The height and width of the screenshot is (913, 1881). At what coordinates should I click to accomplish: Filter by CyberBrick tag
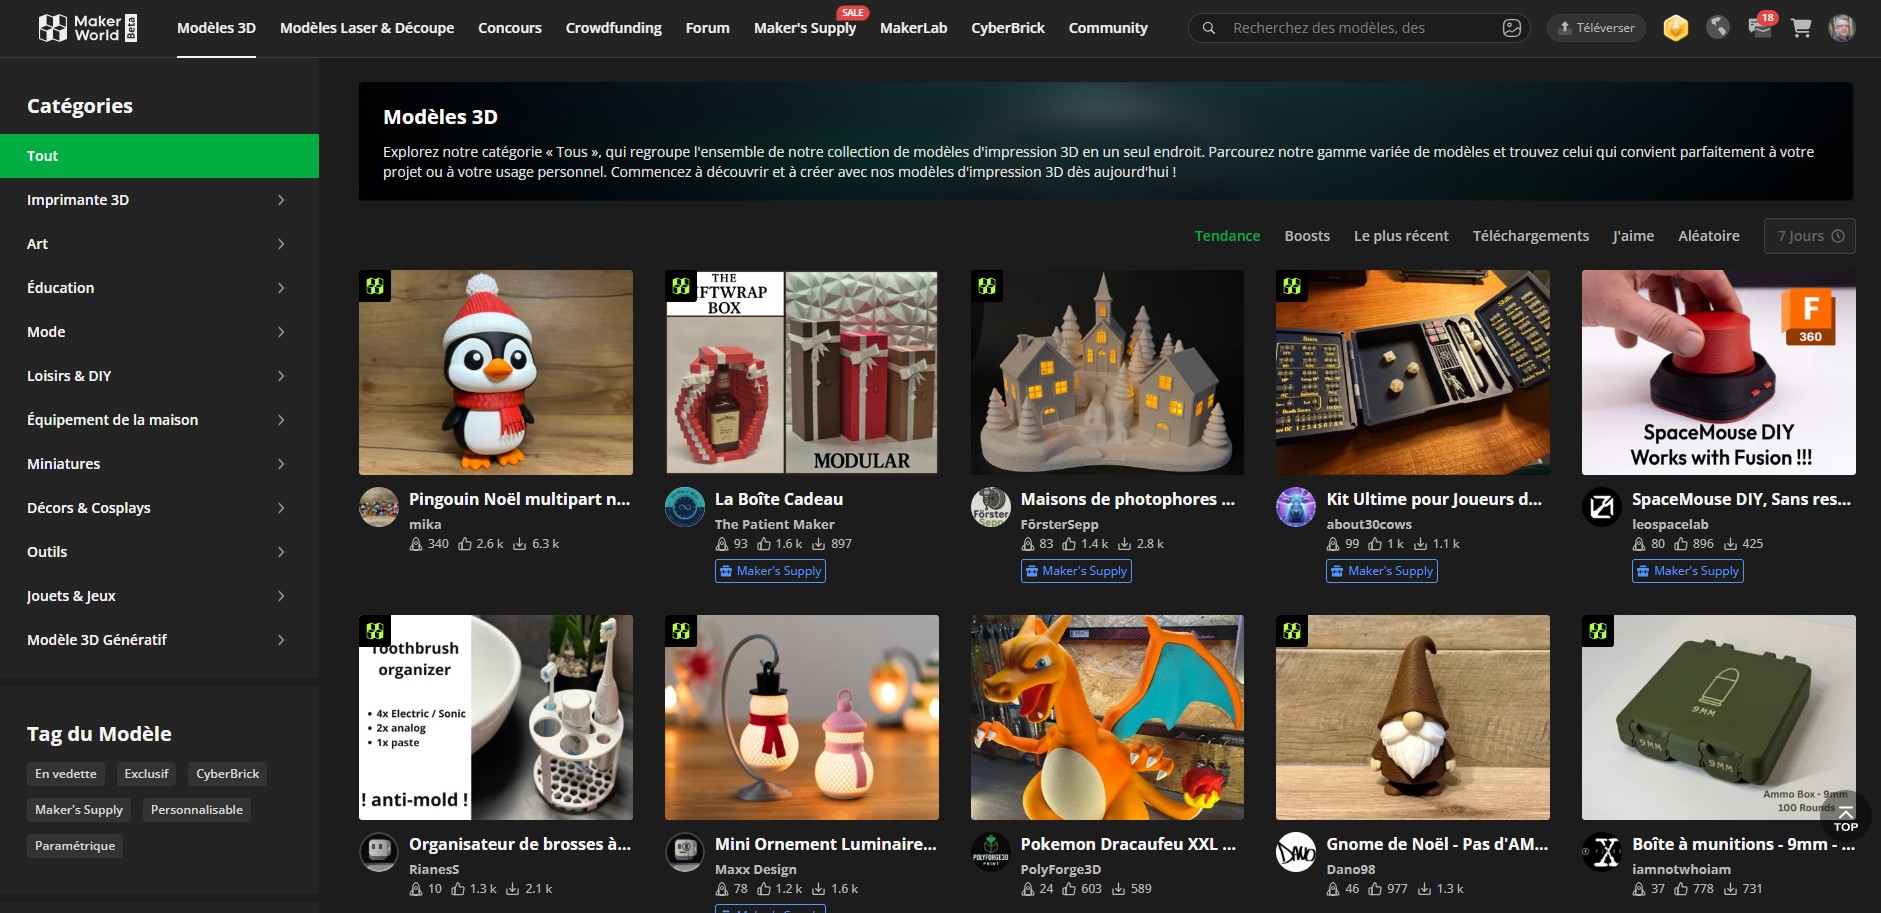point(228,774)
